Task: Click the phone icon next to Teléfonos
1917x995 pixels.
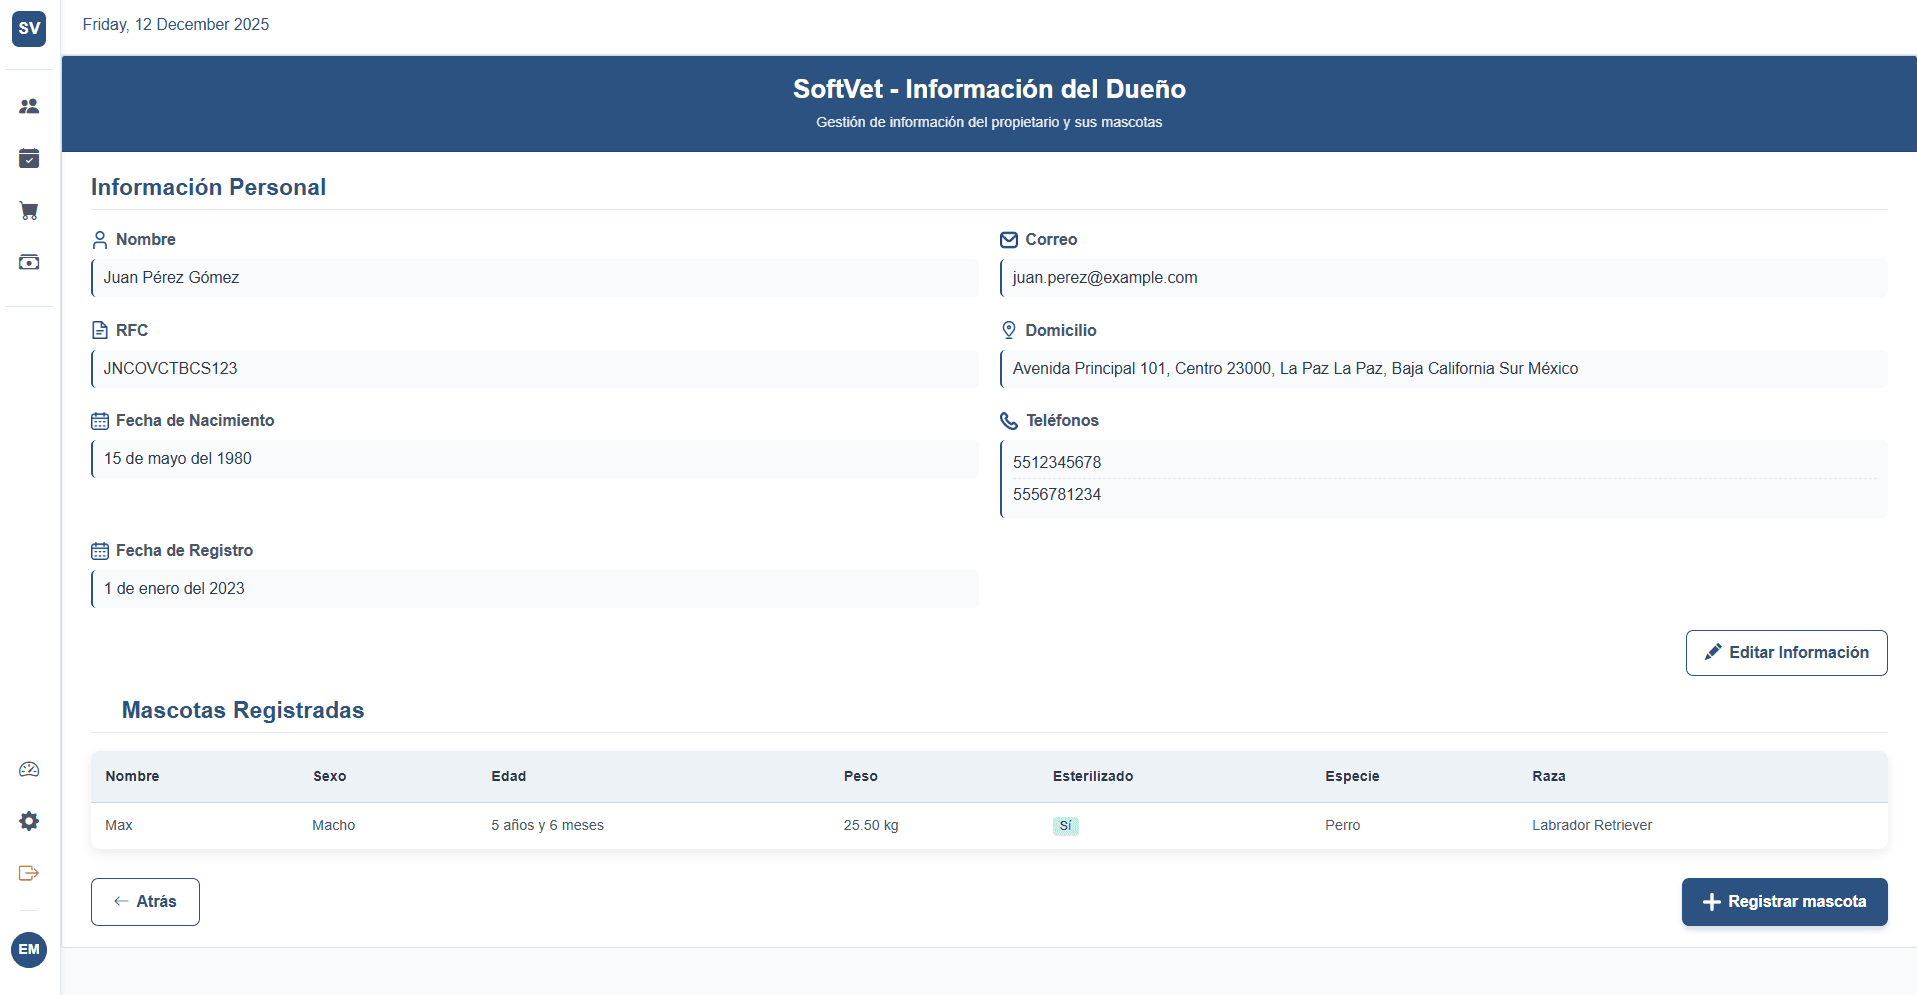Action: tap(1008, 420)
